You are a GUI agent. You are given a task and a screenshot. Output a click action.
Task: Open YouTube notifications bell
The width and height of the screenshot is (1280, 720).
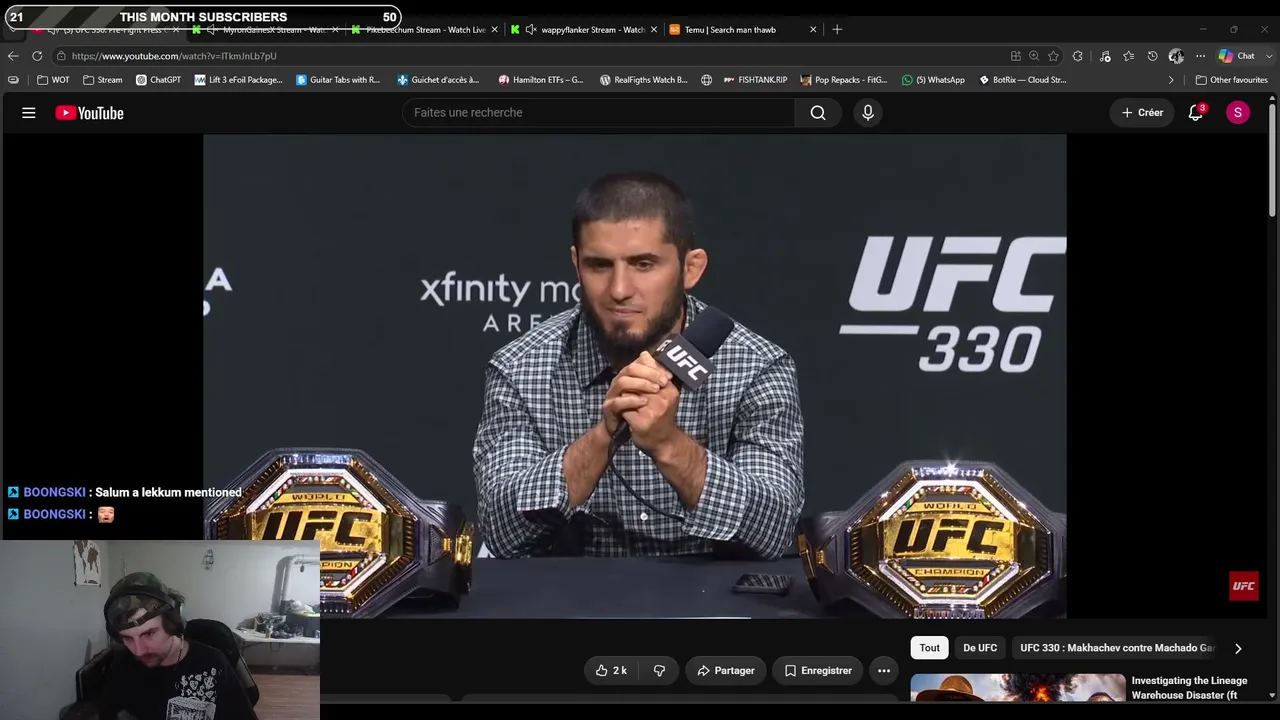point(1196,113)
